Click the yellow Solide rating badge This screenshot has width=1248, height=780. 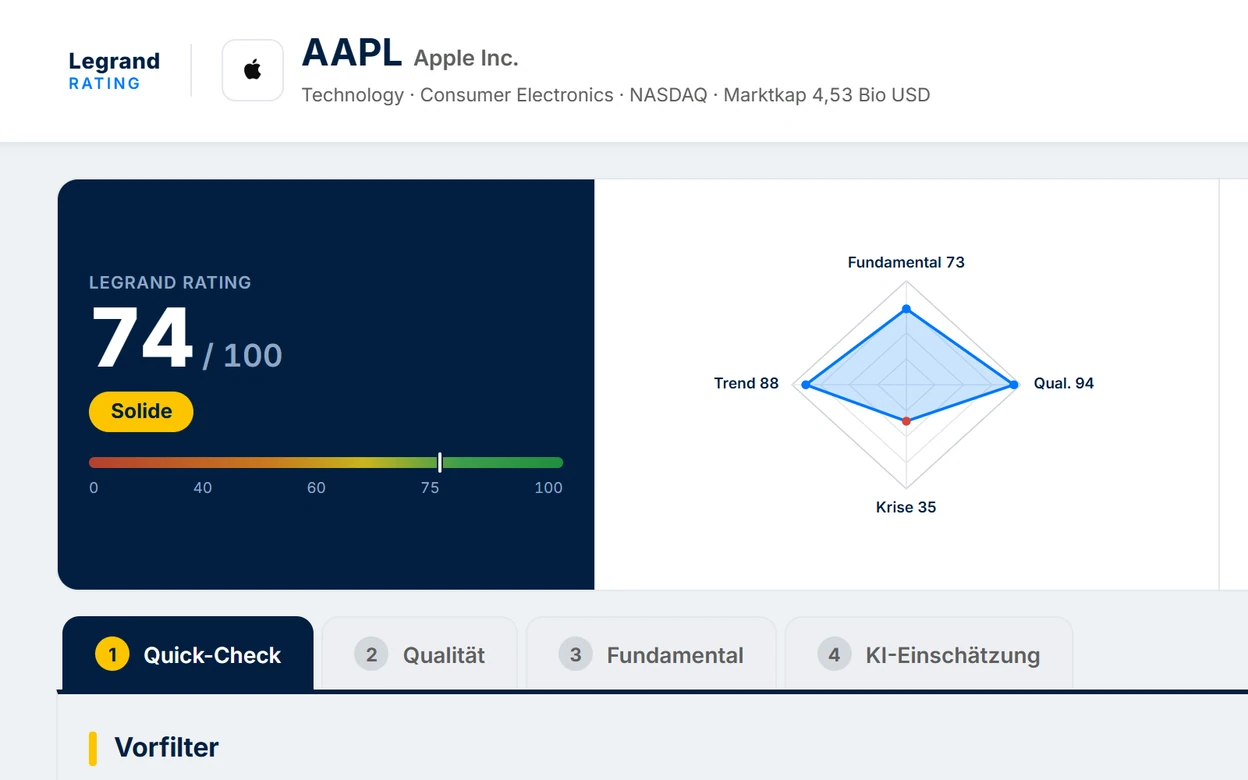pos(141,411)
